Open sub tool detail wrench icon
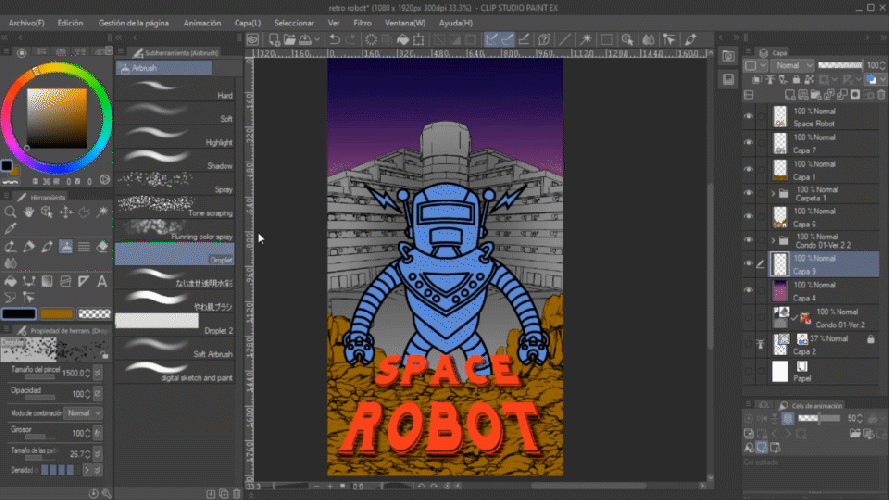The width and height of the screenshot is (889, 500). (x=106, y=494)
